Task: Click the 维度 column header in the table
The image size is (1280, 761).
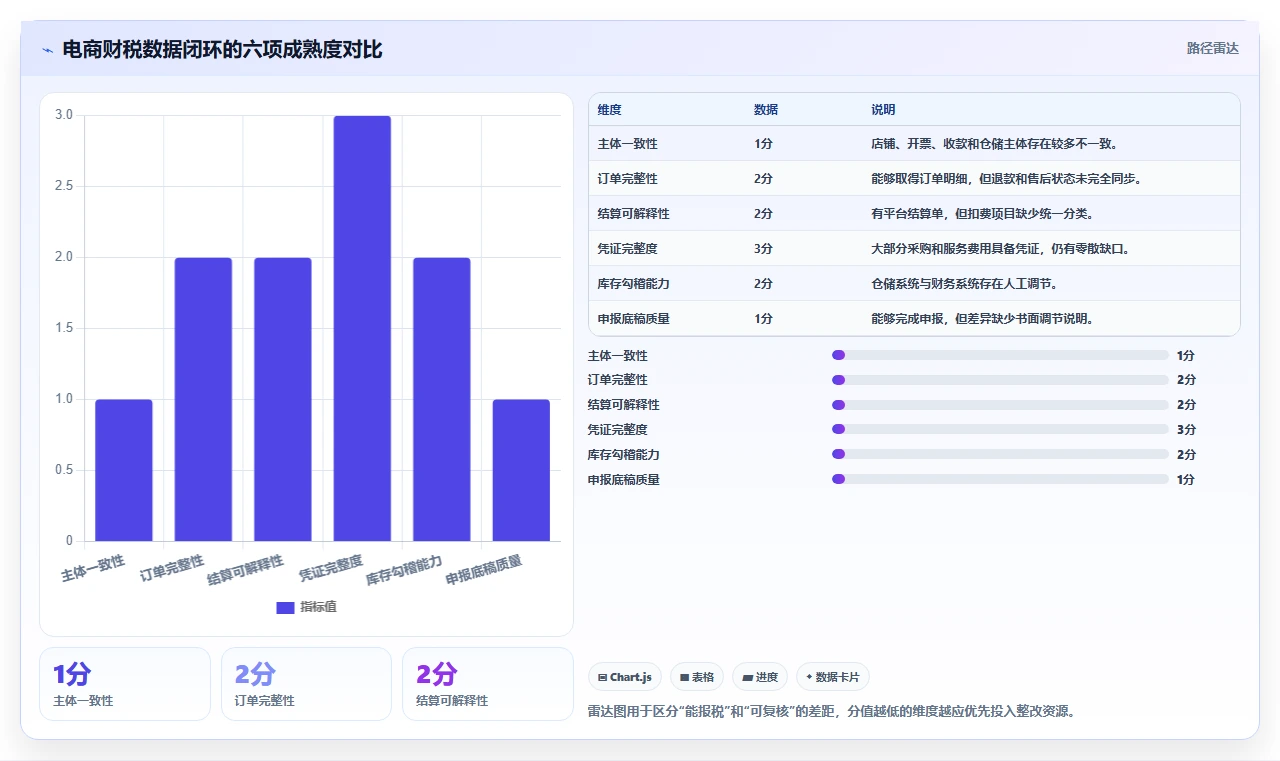Action: coord(609,110)
